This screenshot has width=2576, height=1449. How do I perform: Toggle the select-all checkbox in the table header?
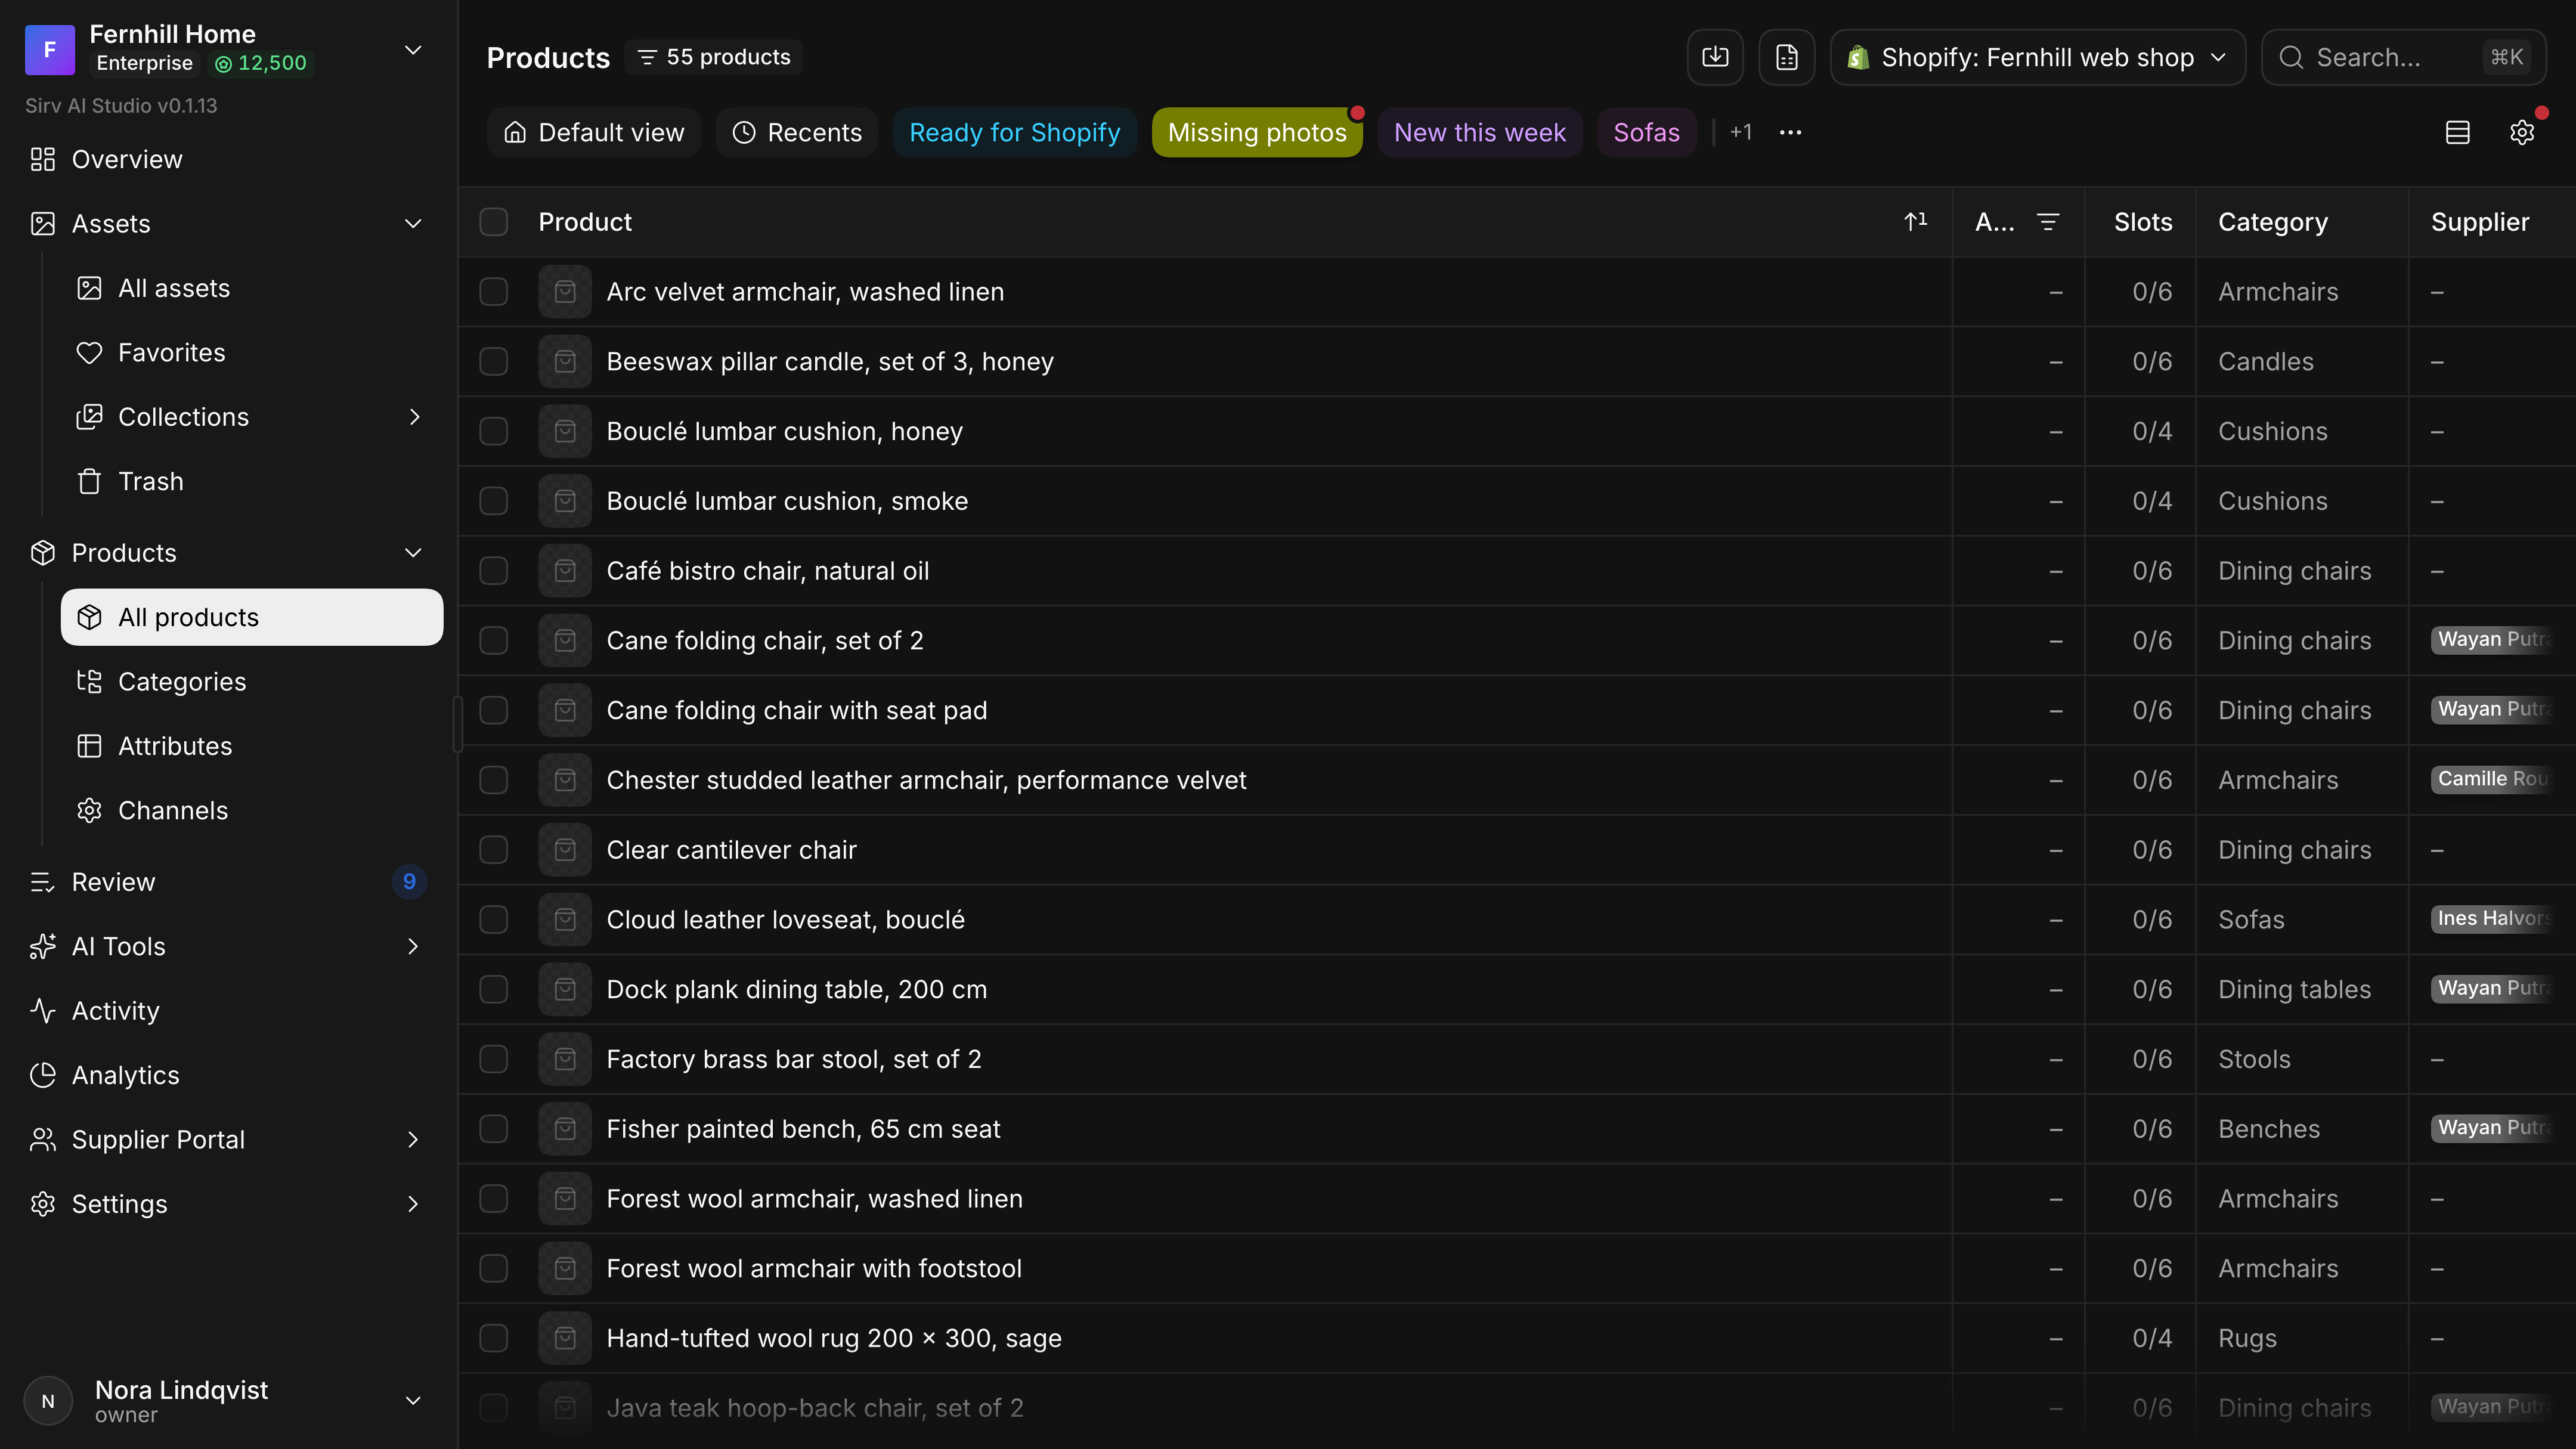pyautogui.click(x=494, y=222)
